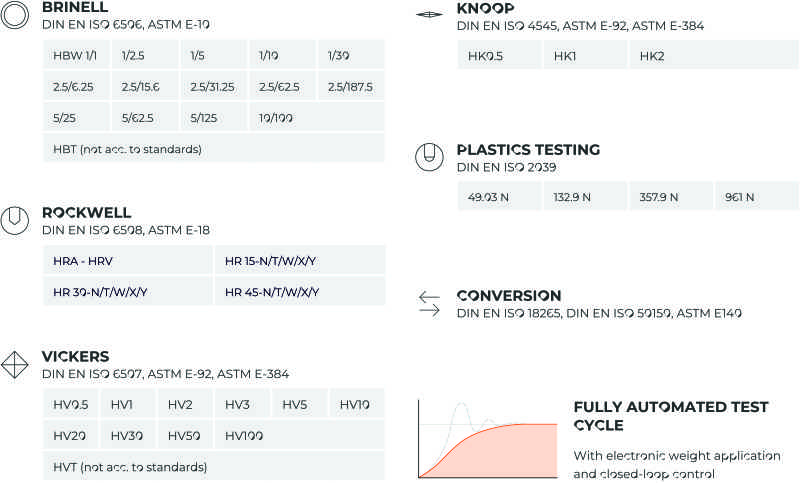Image resolution: width=802 pixels, height=483 pixels.
Task: Click the Vickers diamond pyramid icon
Action: [14, 365]
